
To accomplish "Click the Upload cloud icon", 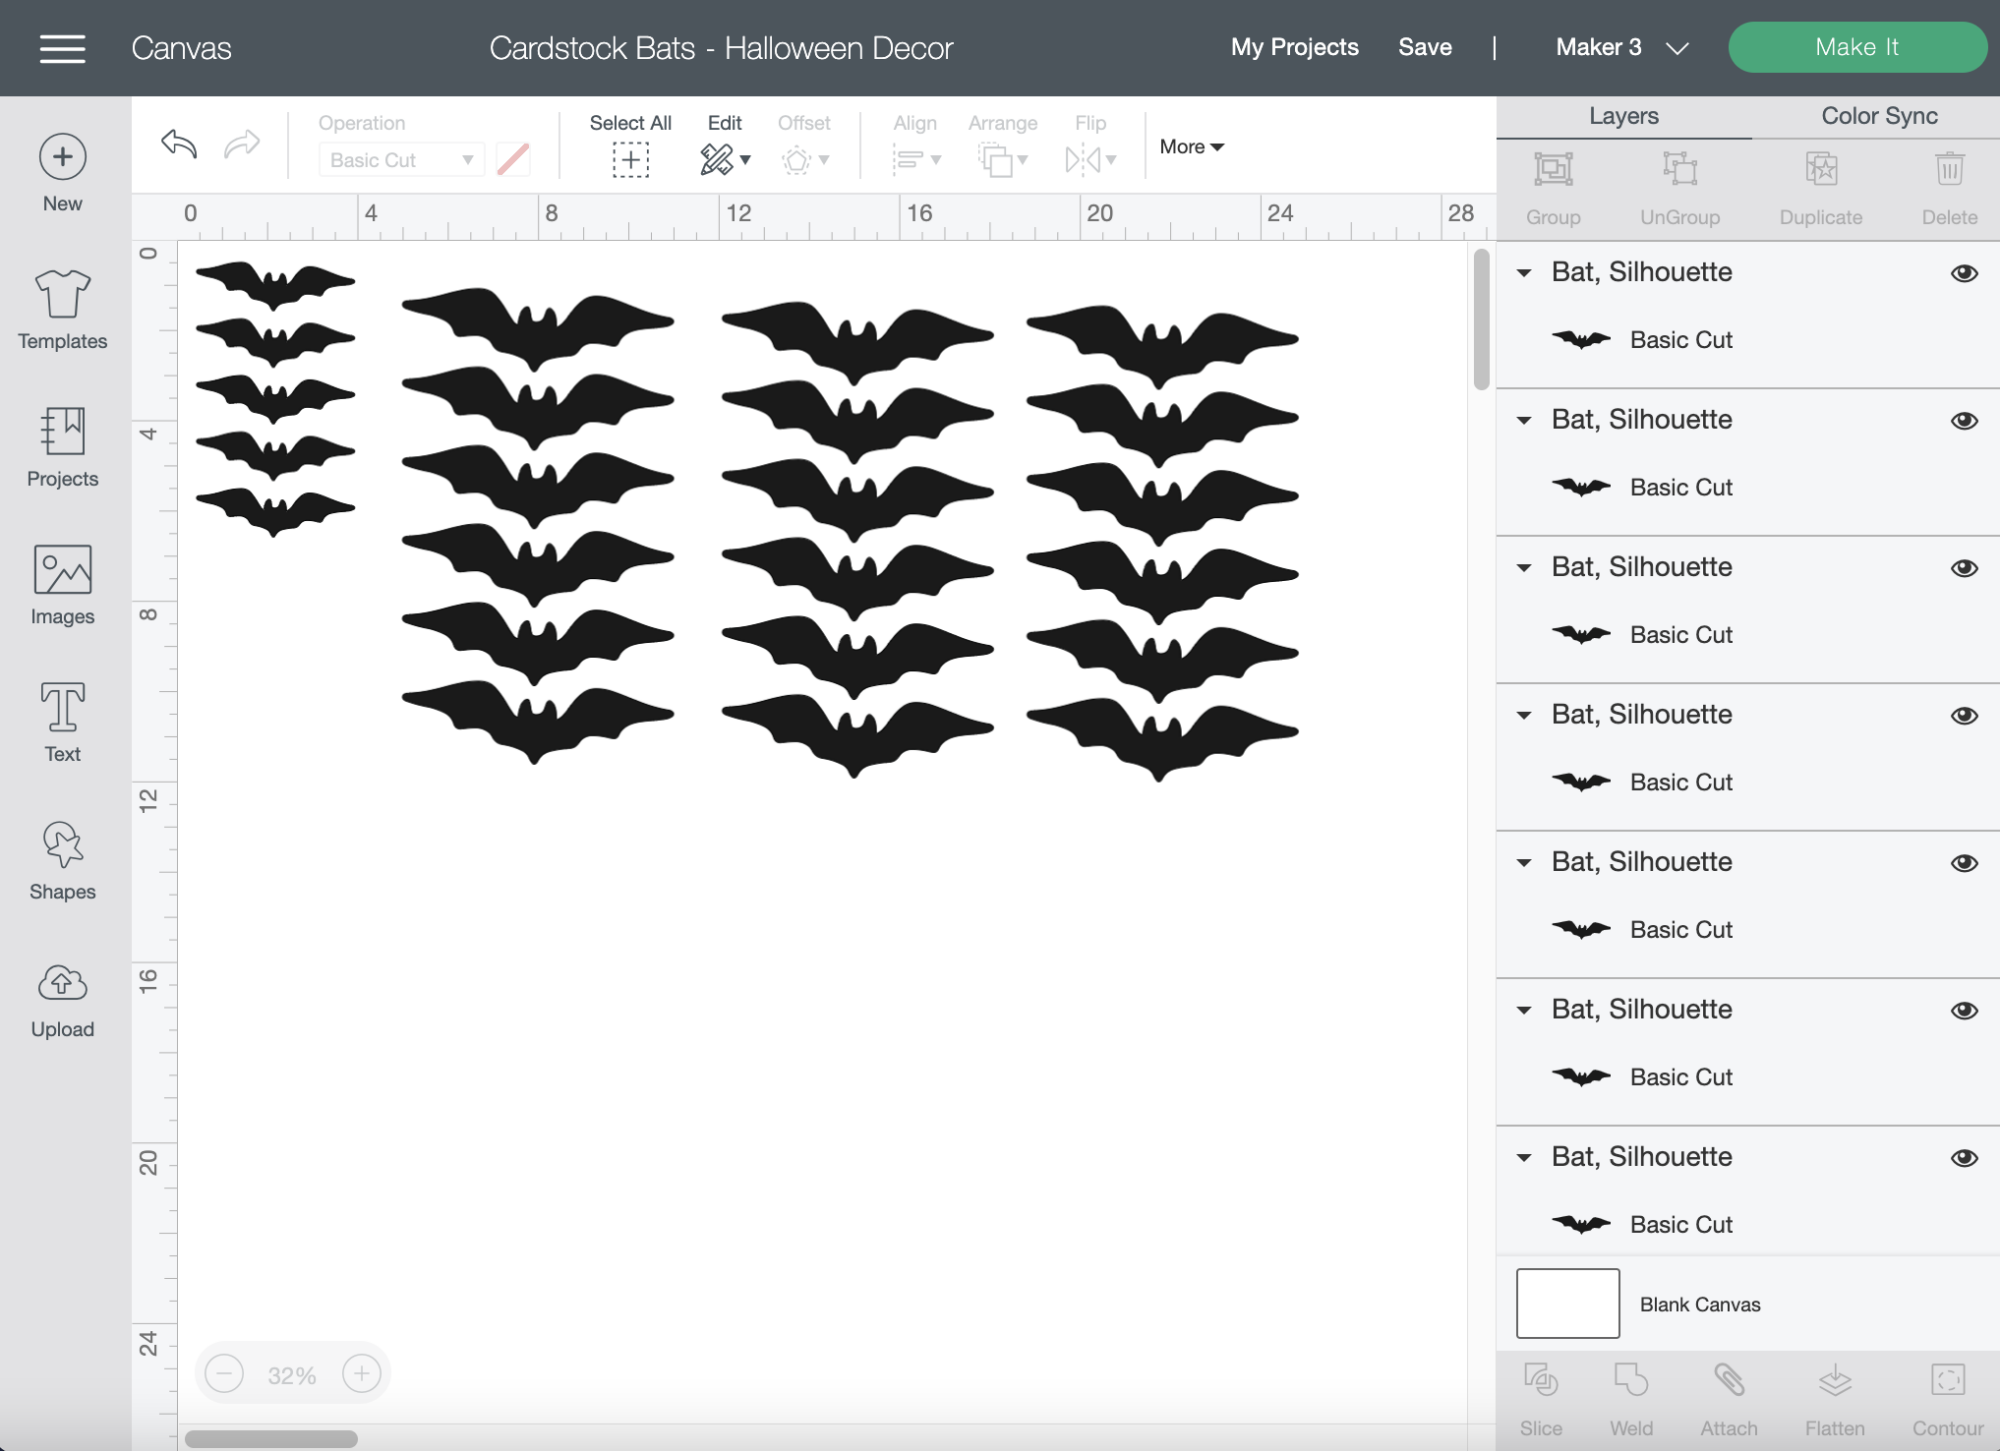I will pos(62,983).
